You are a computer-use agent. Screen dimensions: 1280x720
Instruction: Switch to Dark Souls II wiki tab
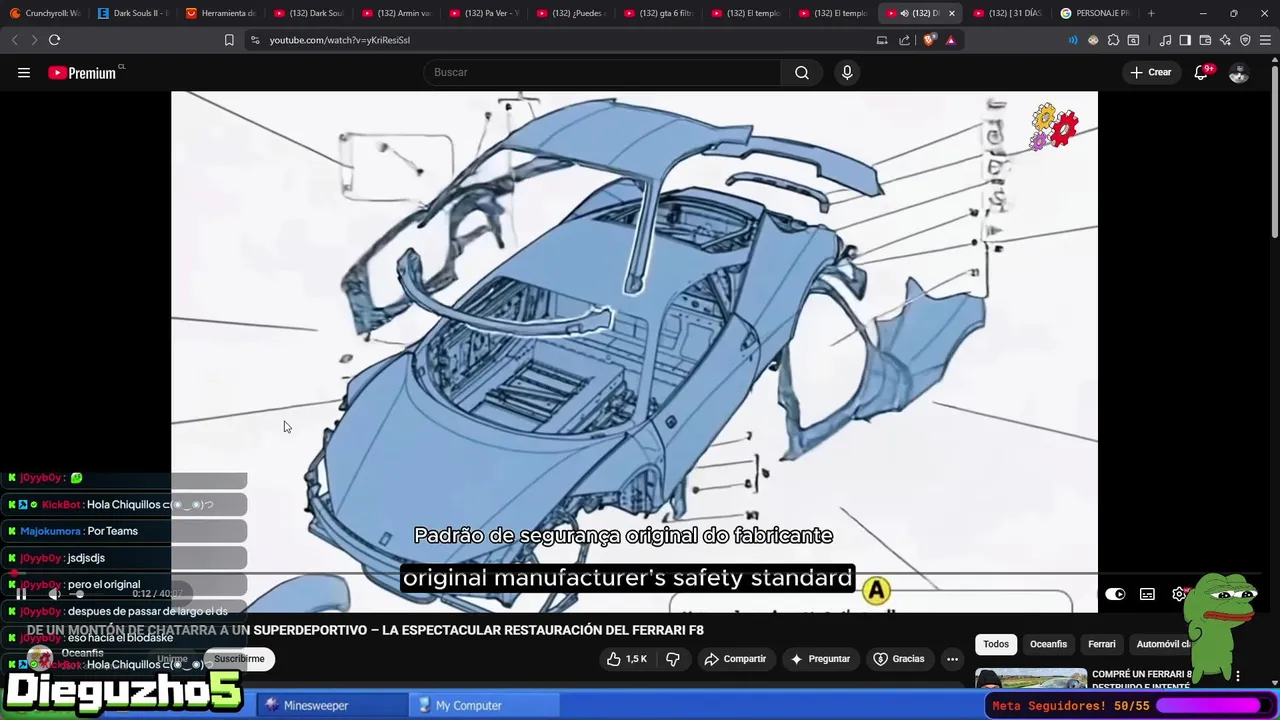coord(135,13)
